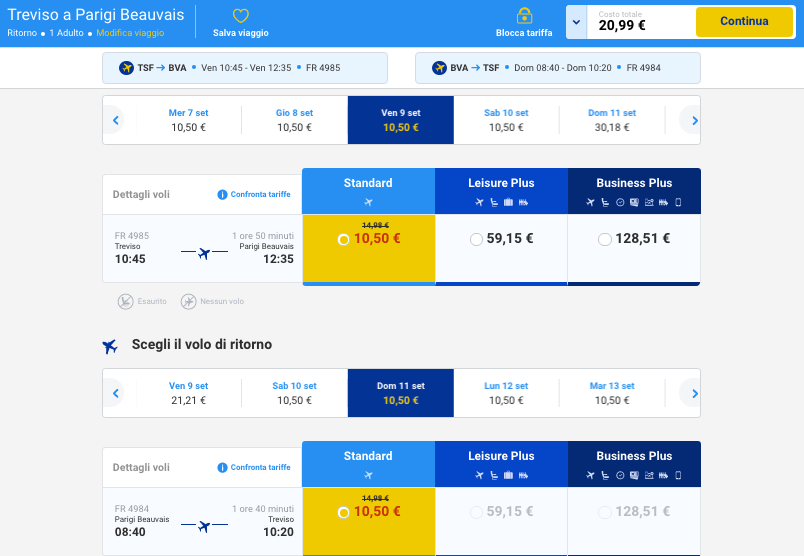Show earlier return dates with left chevron

(x=116, y=393)
